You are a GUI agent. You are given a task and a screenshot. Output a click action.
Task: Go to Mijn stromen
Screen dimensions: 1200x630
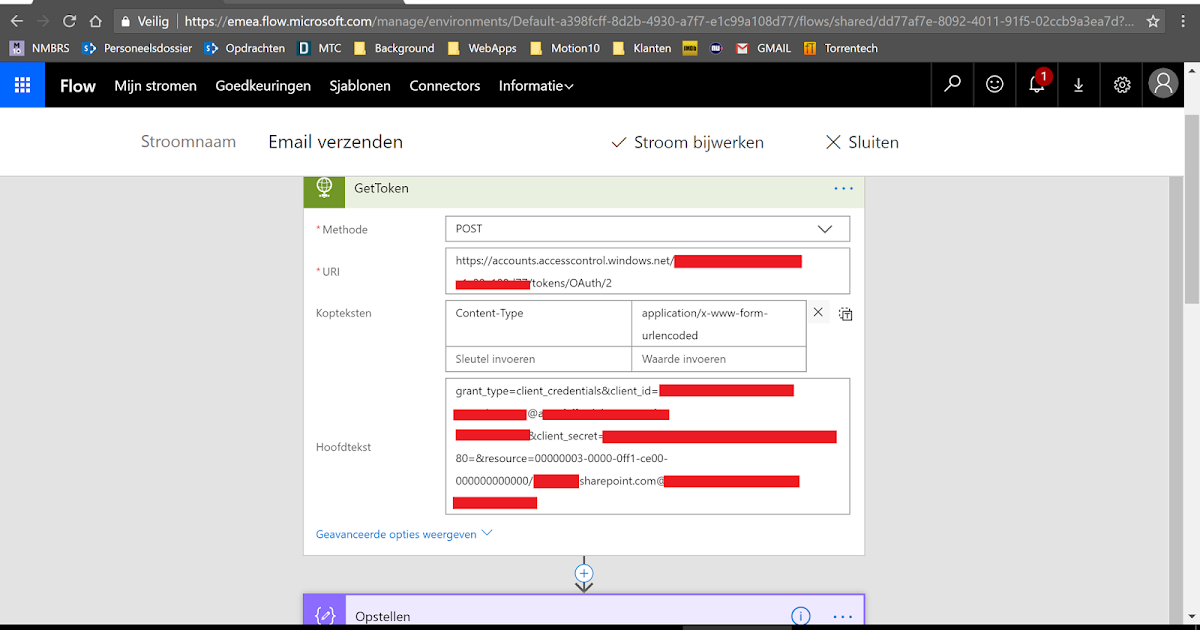pyautogui.click(x=155, y=86)
